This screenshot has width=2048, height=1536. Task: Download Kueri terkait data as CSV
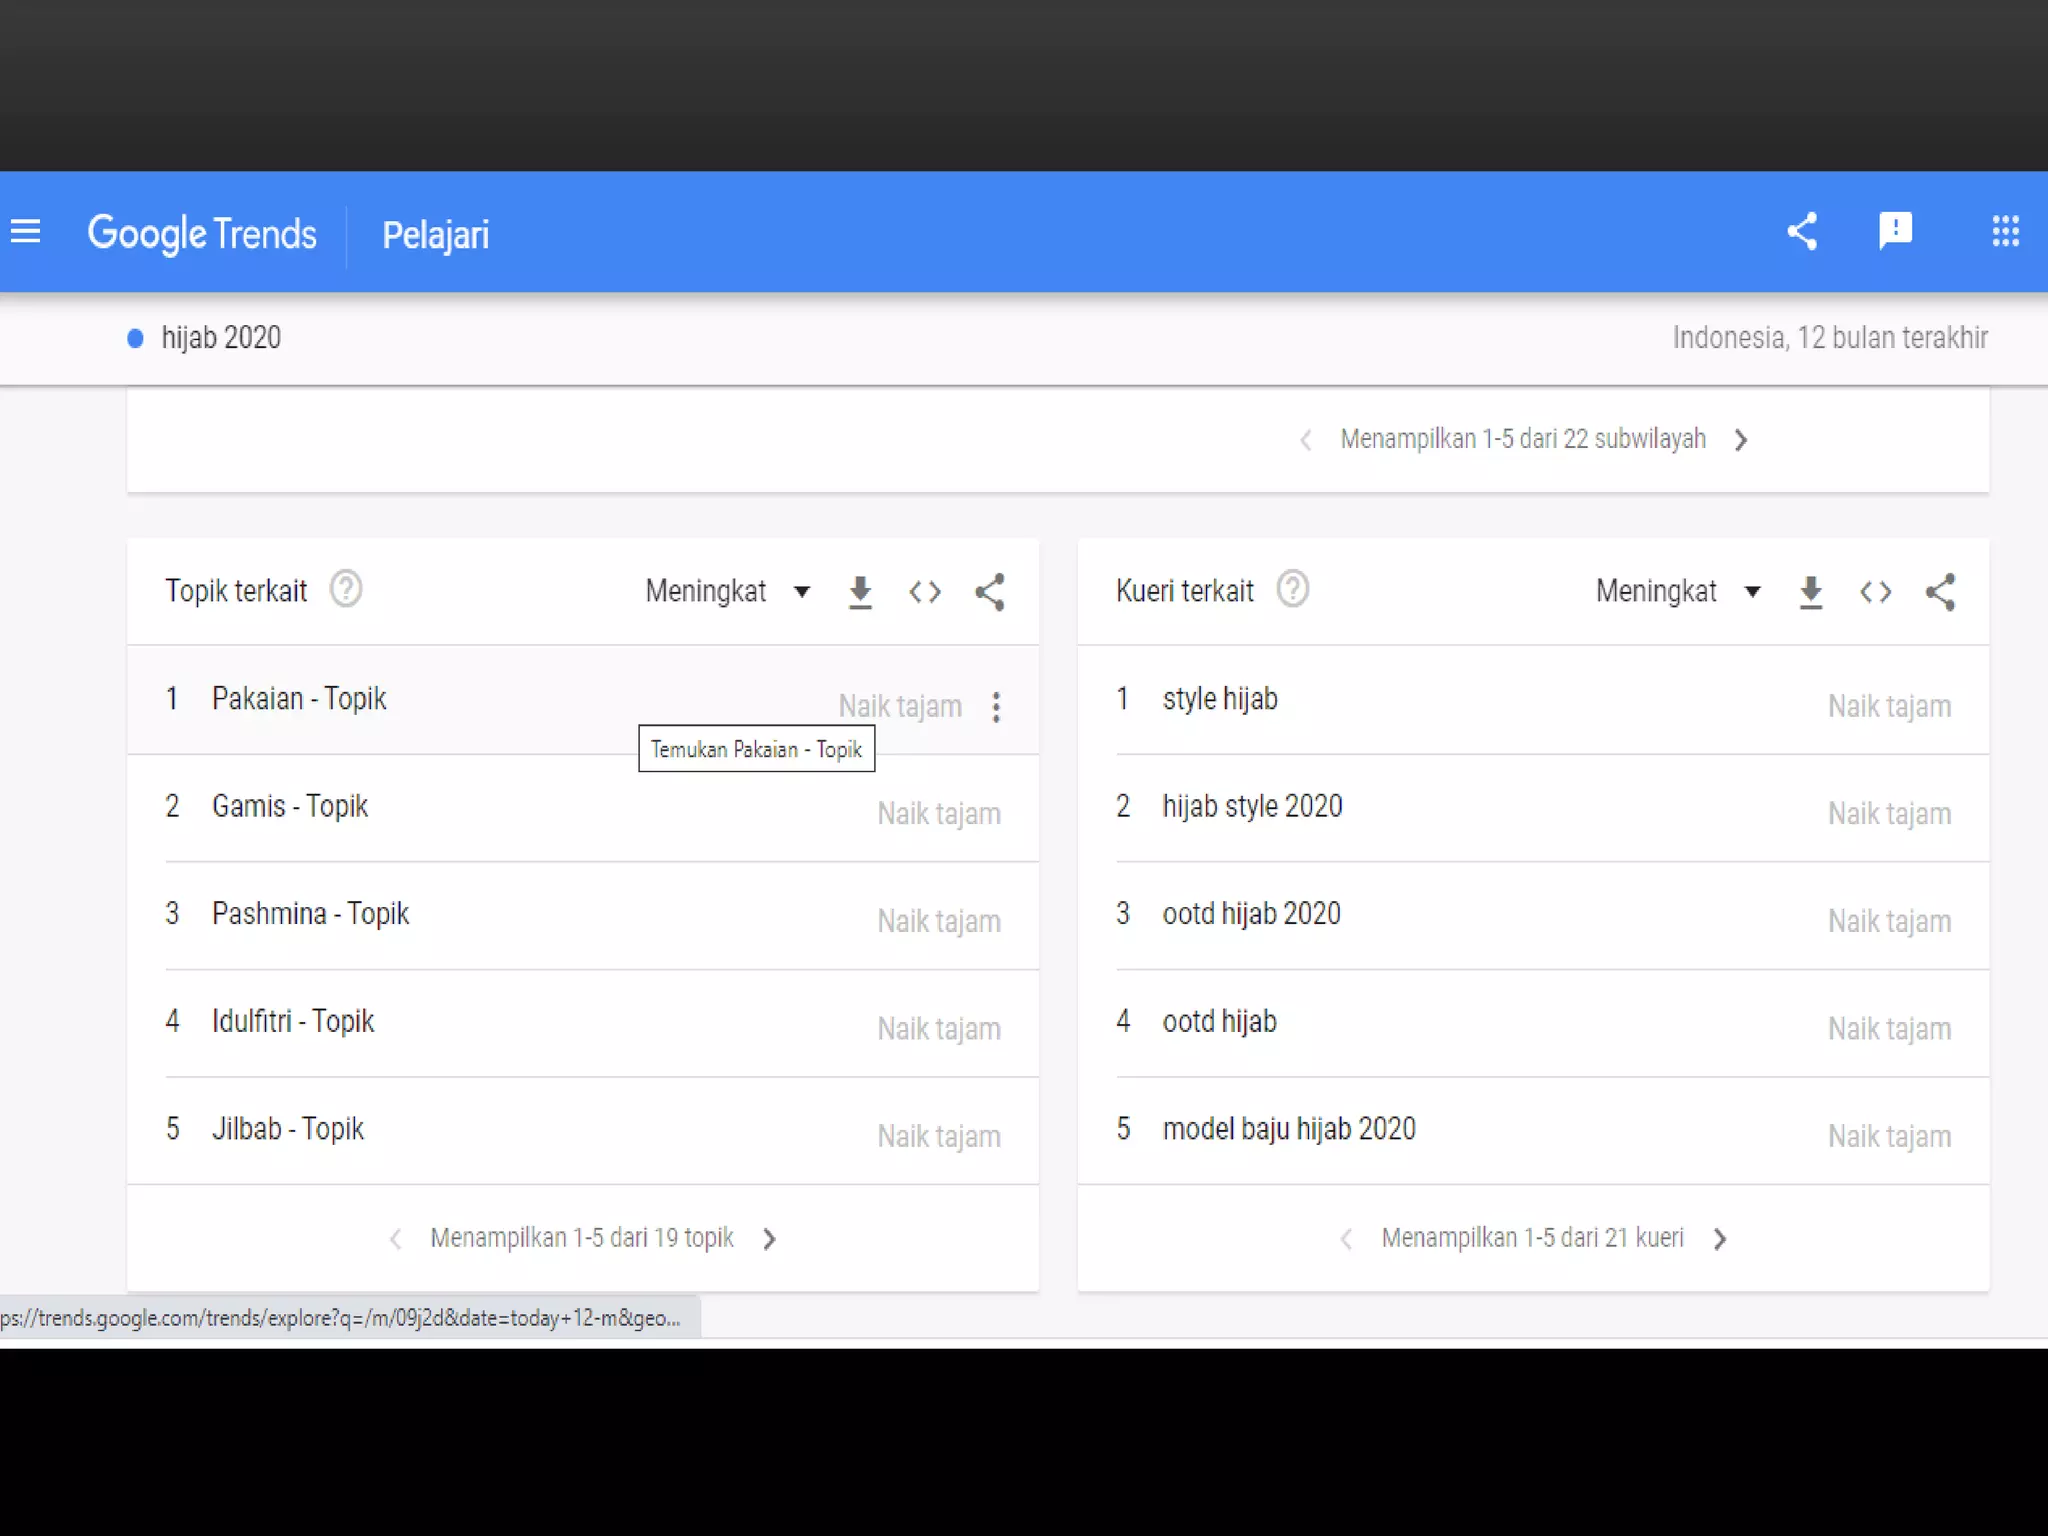tap(1811, 592)
